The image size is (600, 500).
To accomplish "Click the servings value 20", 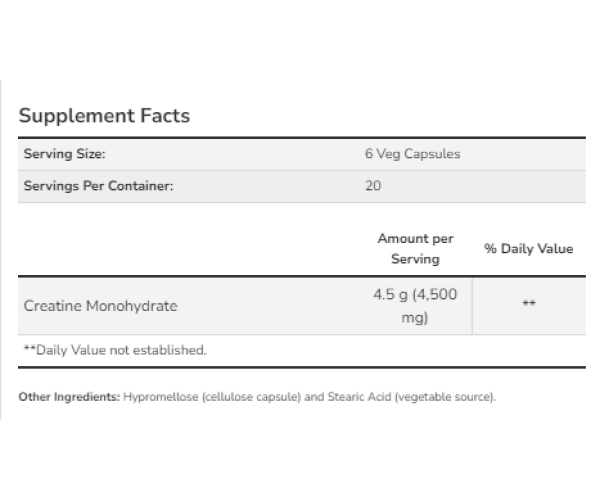I will [x=374, y=186].
